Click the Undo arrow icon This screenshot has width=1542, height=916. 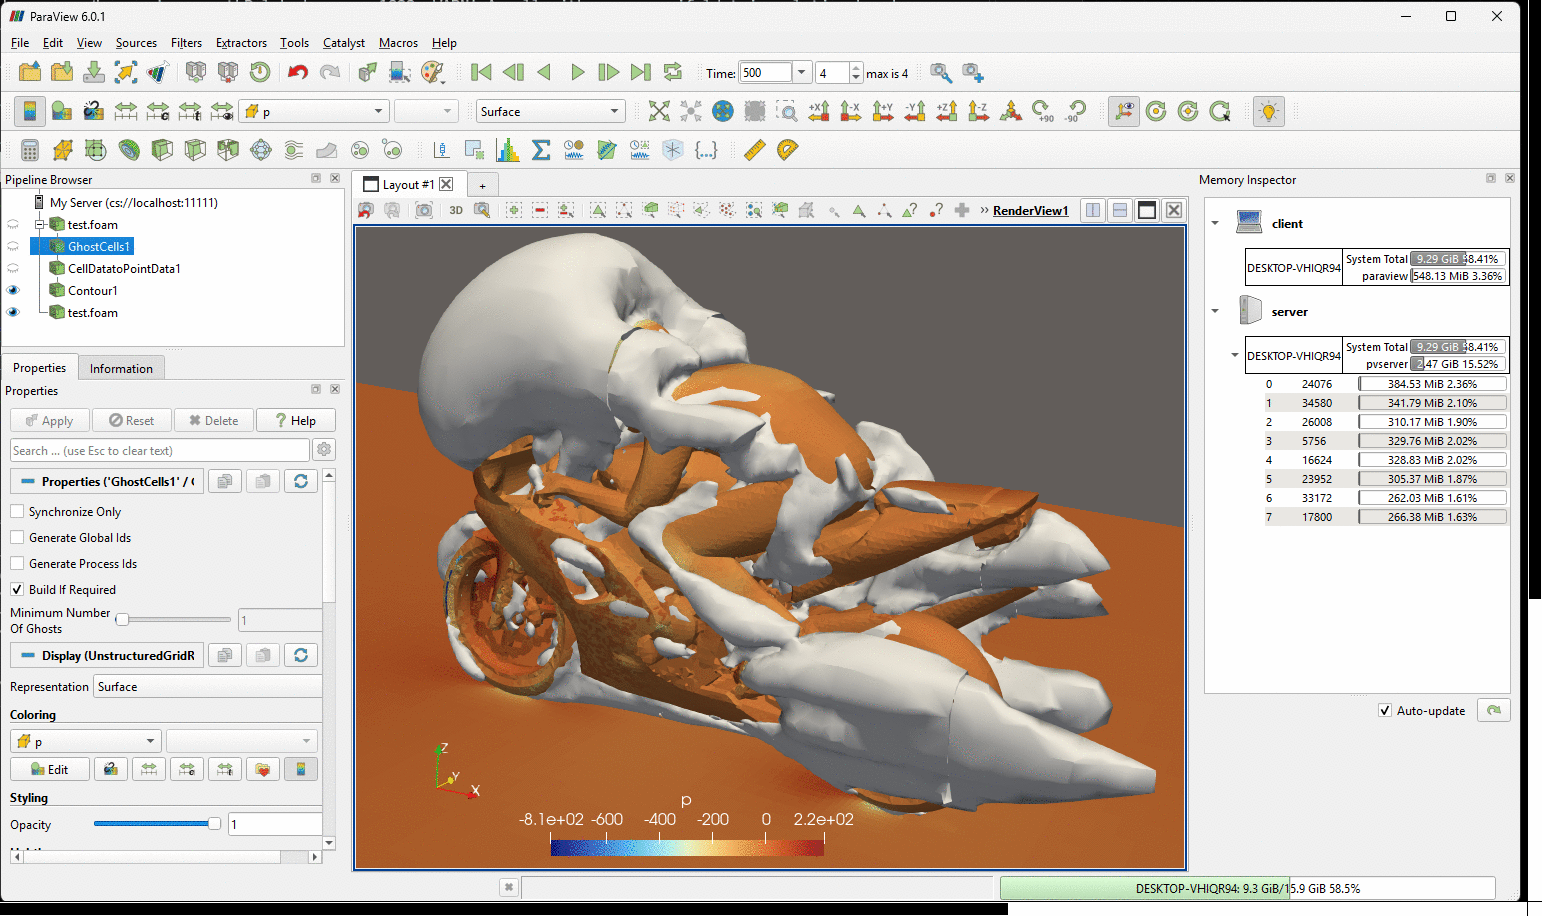coord(297,72)
